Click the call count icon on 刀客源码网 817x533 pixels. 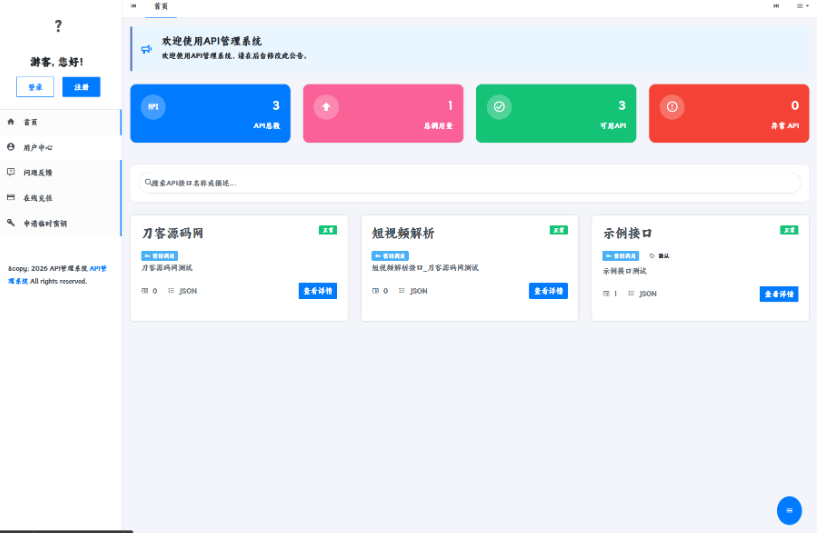[x=145, y=291]
